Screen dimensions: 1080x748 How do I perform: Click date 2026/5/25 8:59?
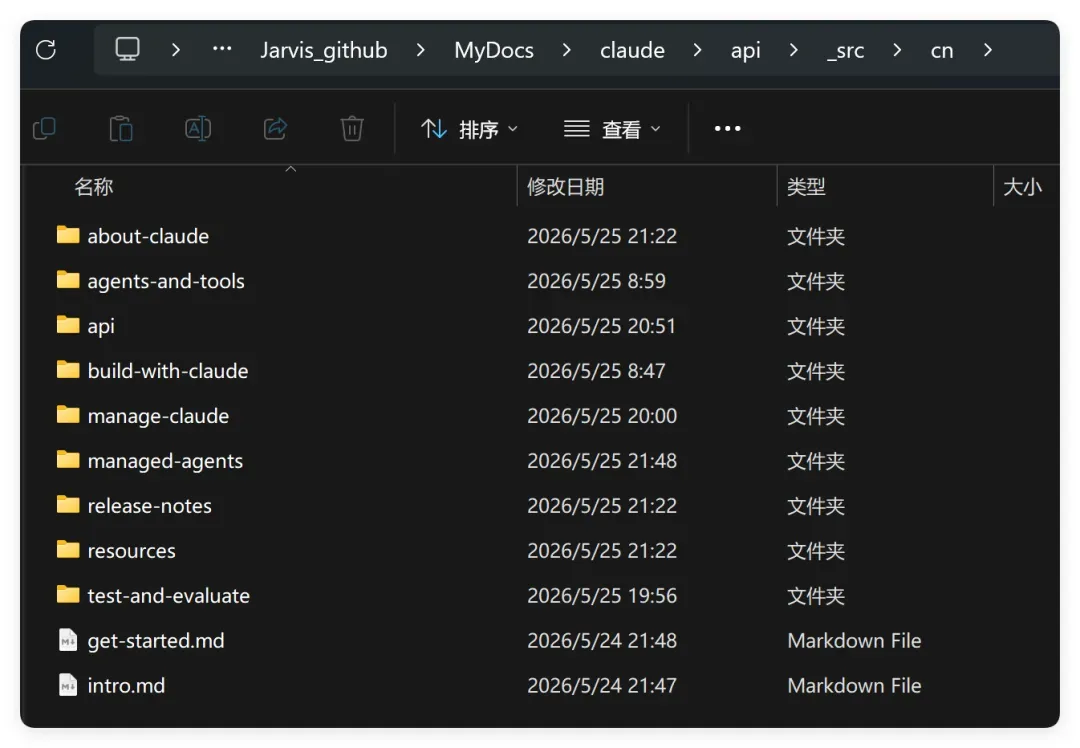(596, 281)
